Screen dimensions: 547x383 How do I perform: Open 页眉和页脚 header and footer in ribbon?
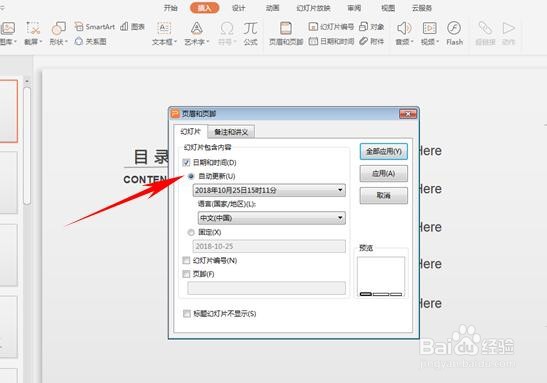pyautogui.click(x=286, y=33)
